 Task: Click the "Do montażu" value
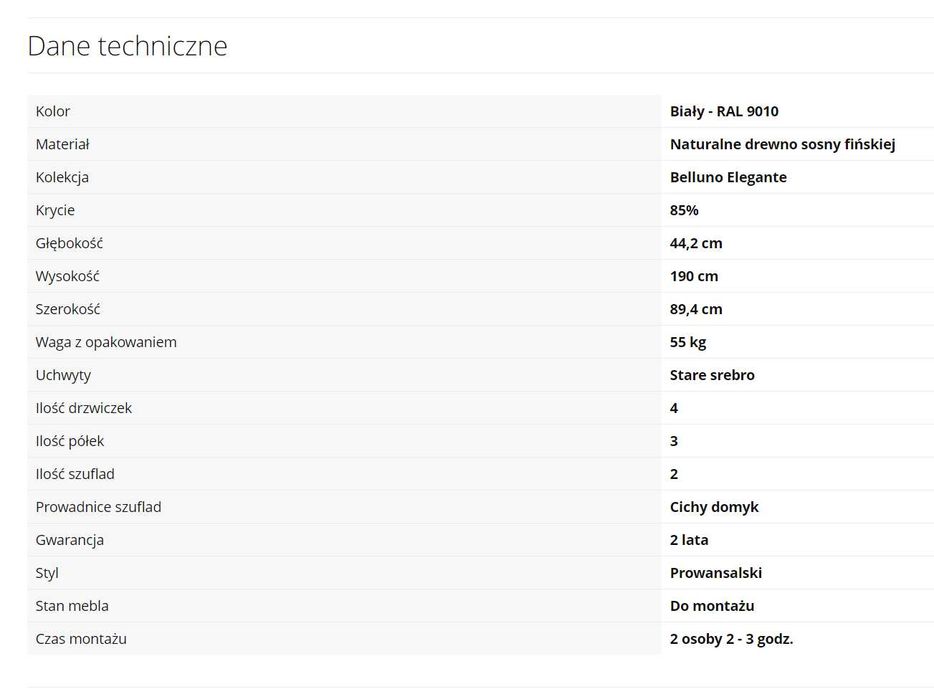click(712, 606)
